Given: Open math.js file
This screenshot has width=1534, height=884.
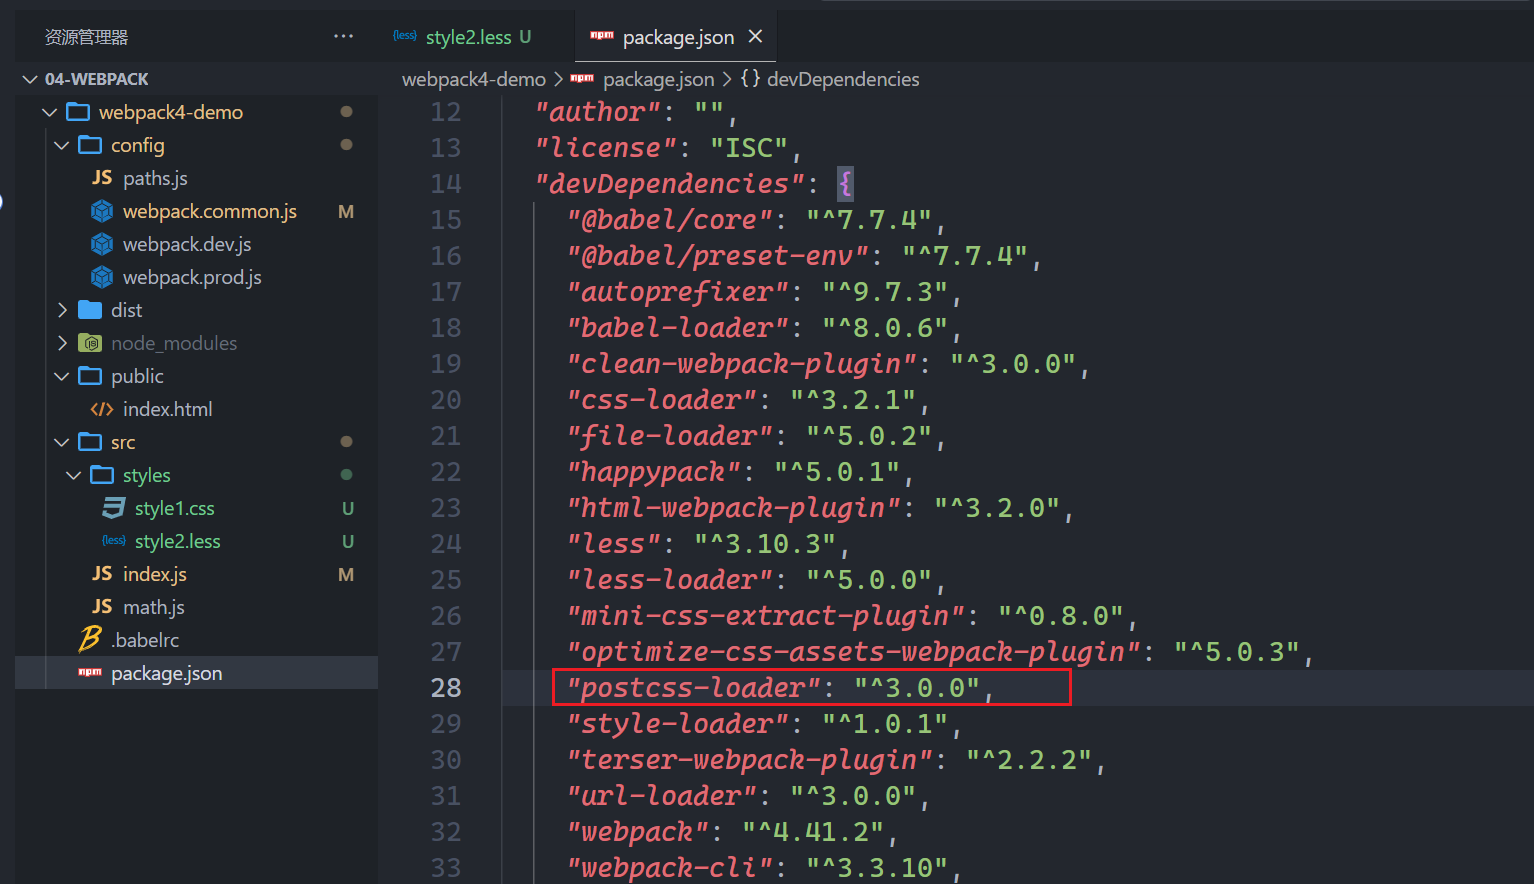Looking at the screenshot, I should tap(154, 607).
